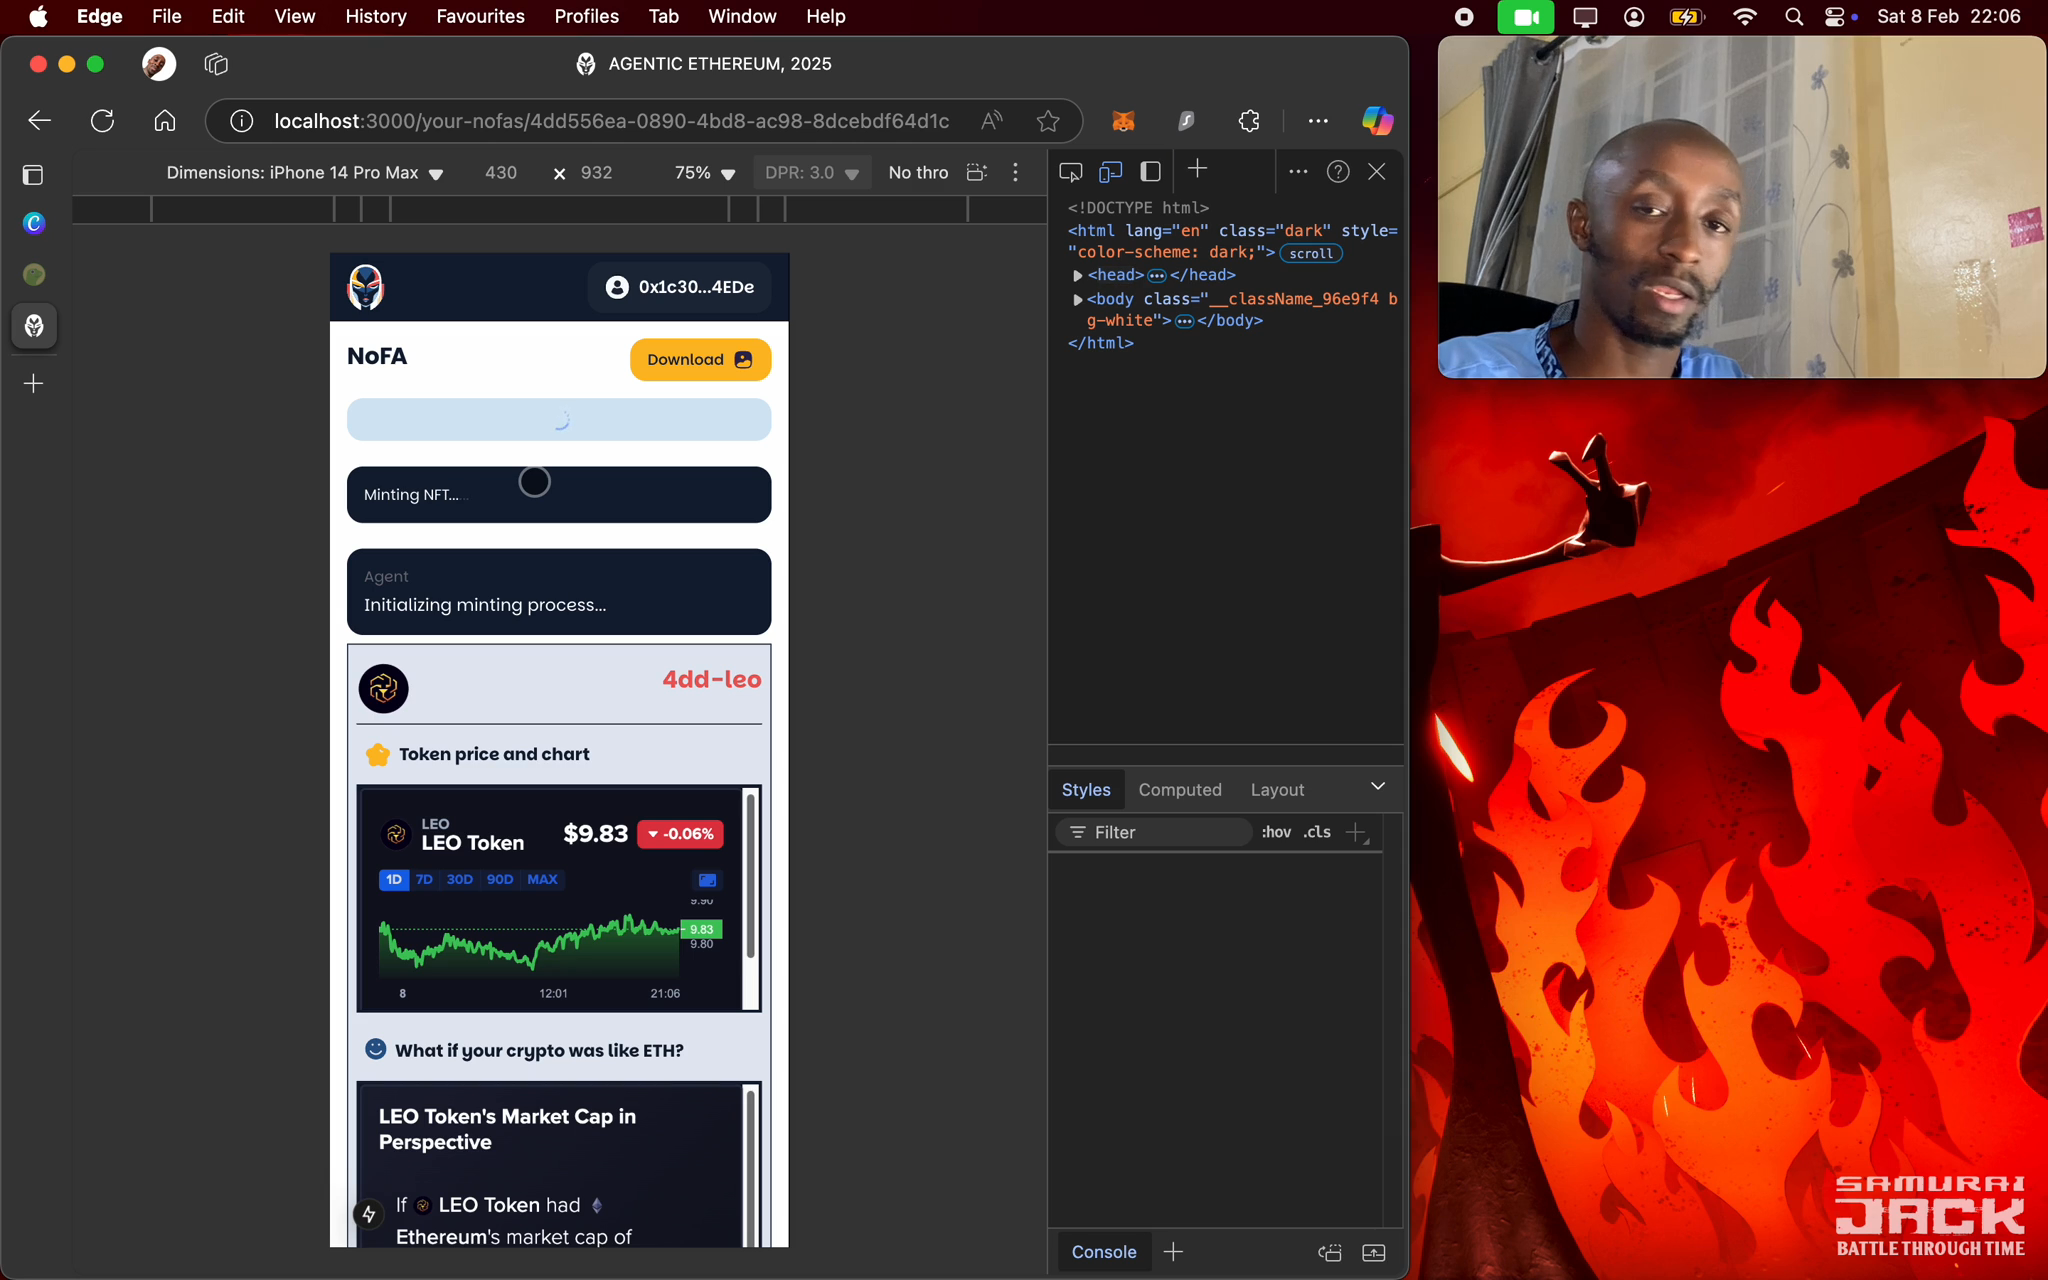
Task: Open DevTools customize ellipsis menu
Action: [x=1298, y=172]
